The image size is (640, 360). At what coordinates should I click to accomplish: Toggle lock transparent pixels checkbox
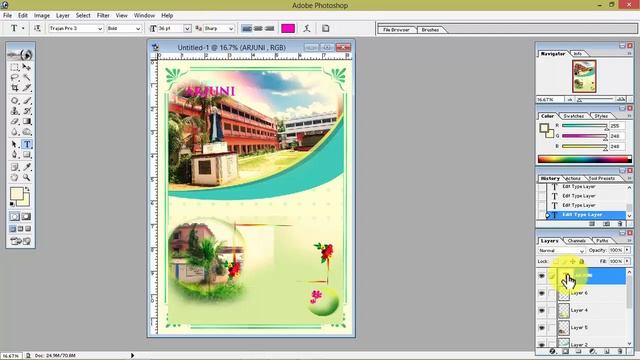pyautogui.click(x=556, y=261)
